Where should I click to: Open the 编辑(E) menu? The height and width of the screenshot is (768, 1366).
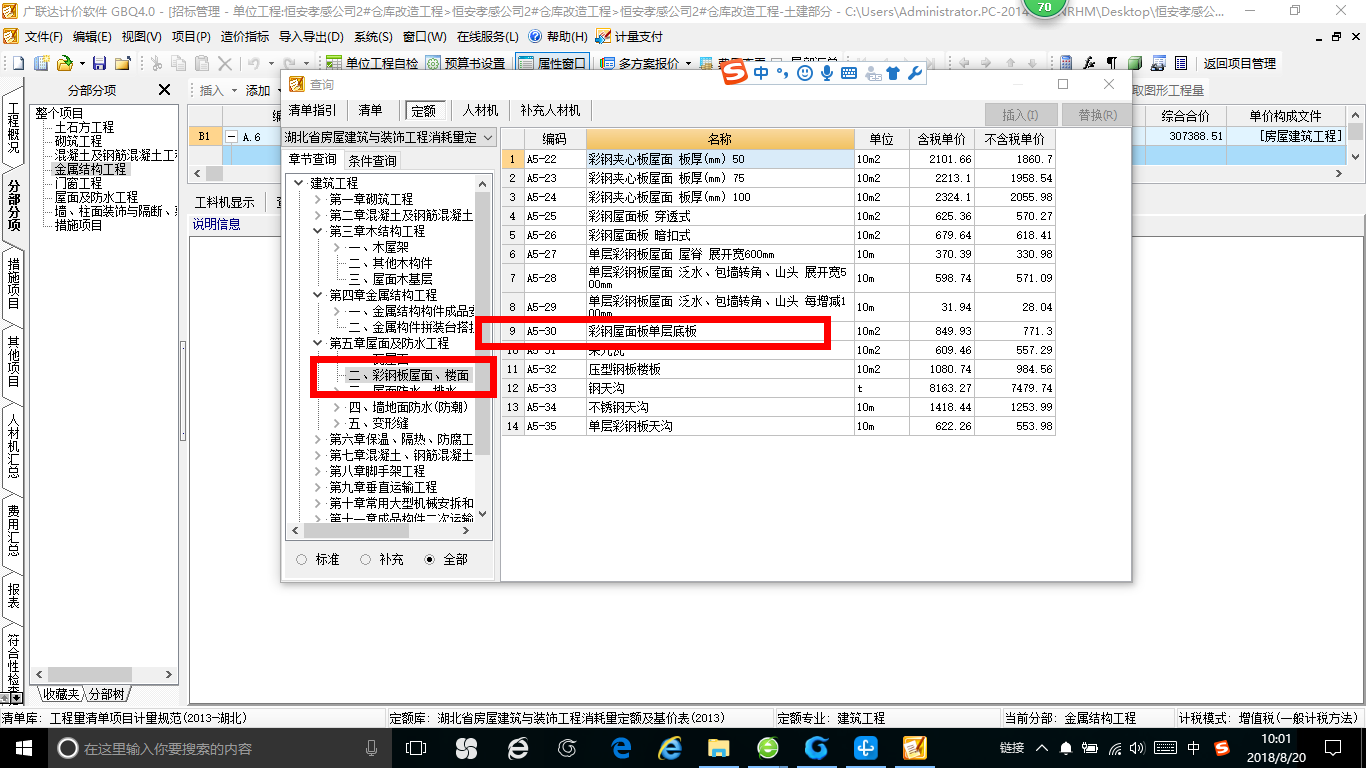coord(93,36)
